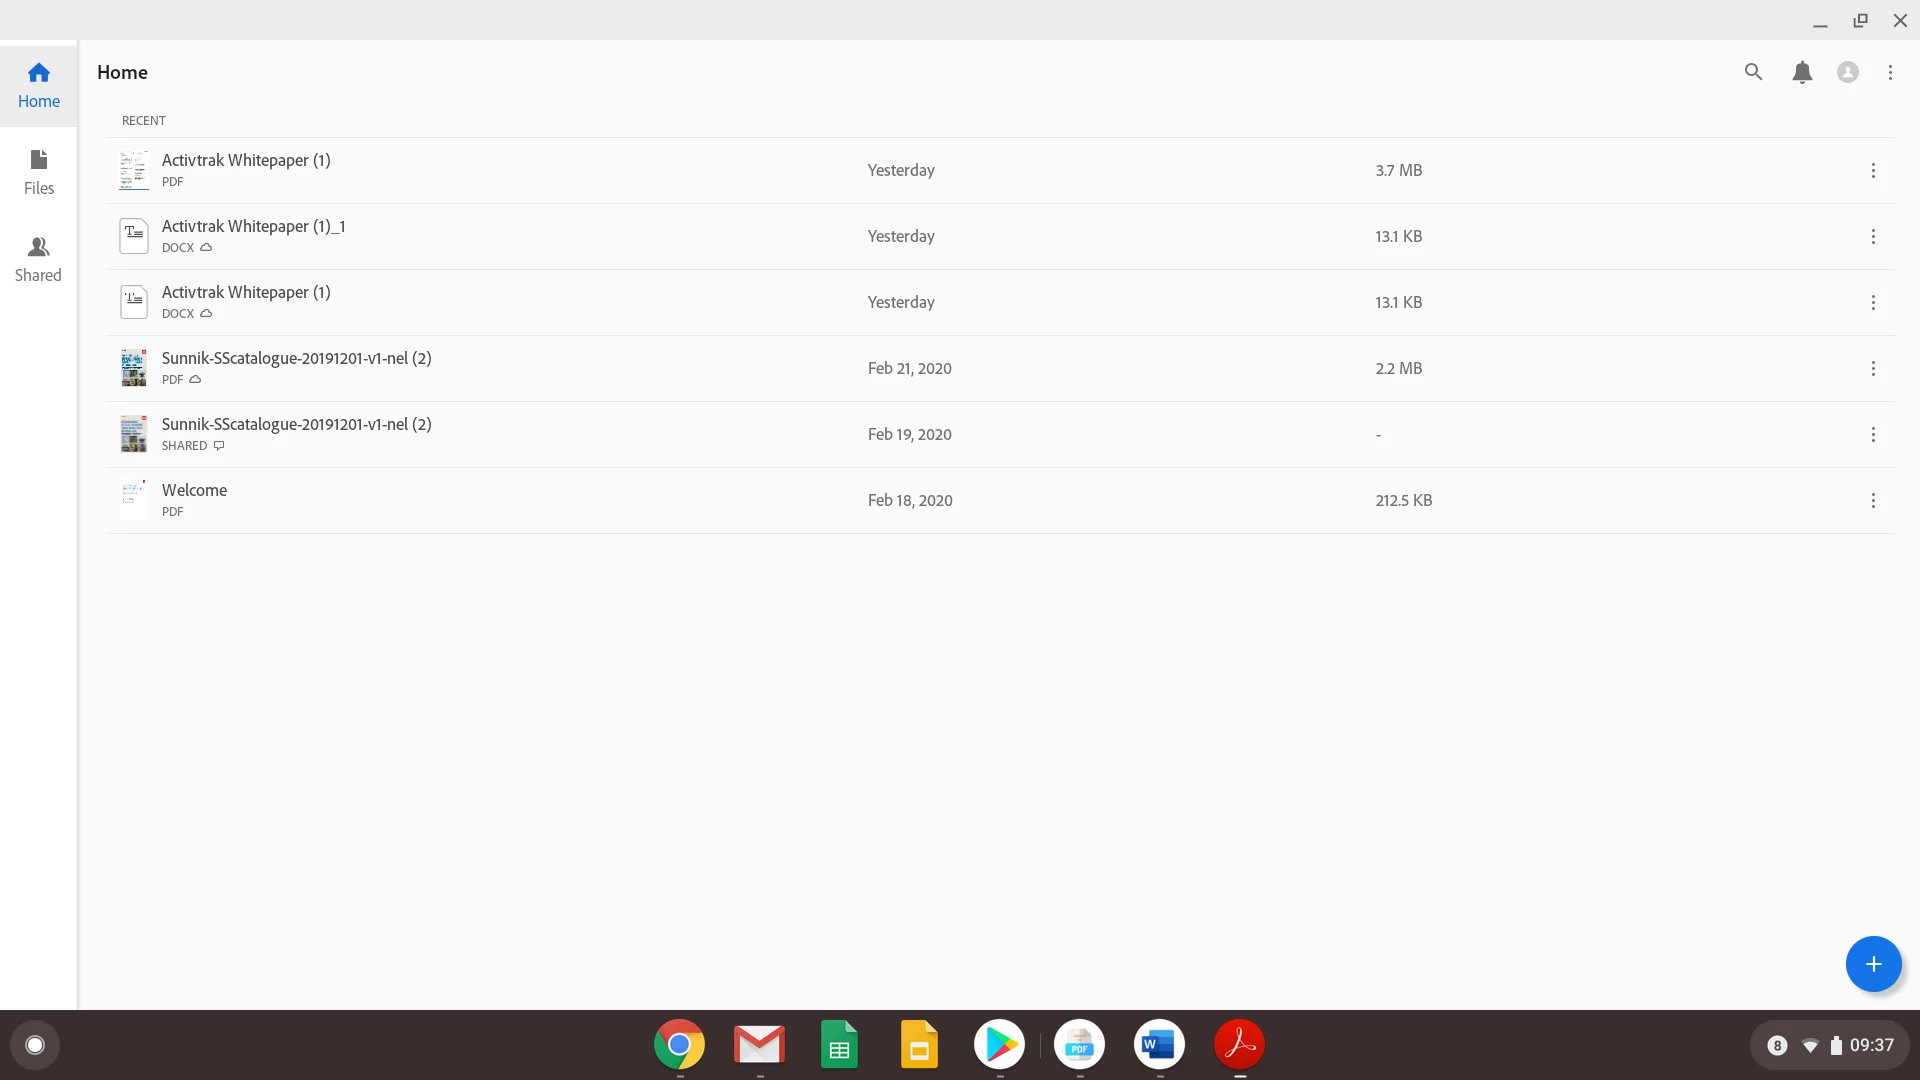Viewport: 1920px width, 1080px height.
Task: Open Google Play Store from shelf
Action: [x=999, y=1045]
